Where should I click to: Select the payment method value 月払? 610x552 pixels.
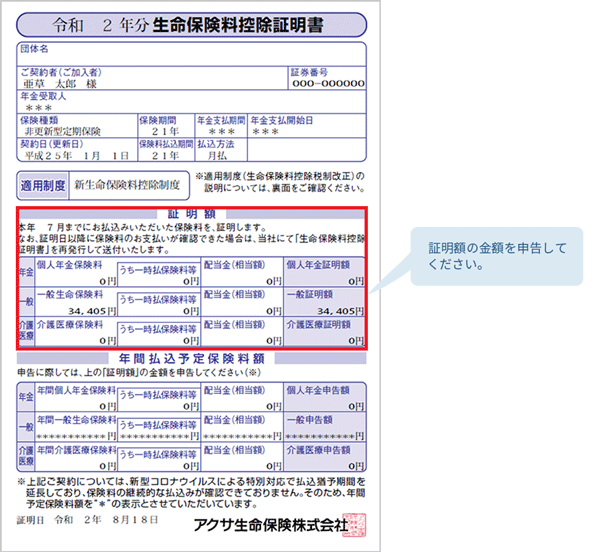point(217,156)
